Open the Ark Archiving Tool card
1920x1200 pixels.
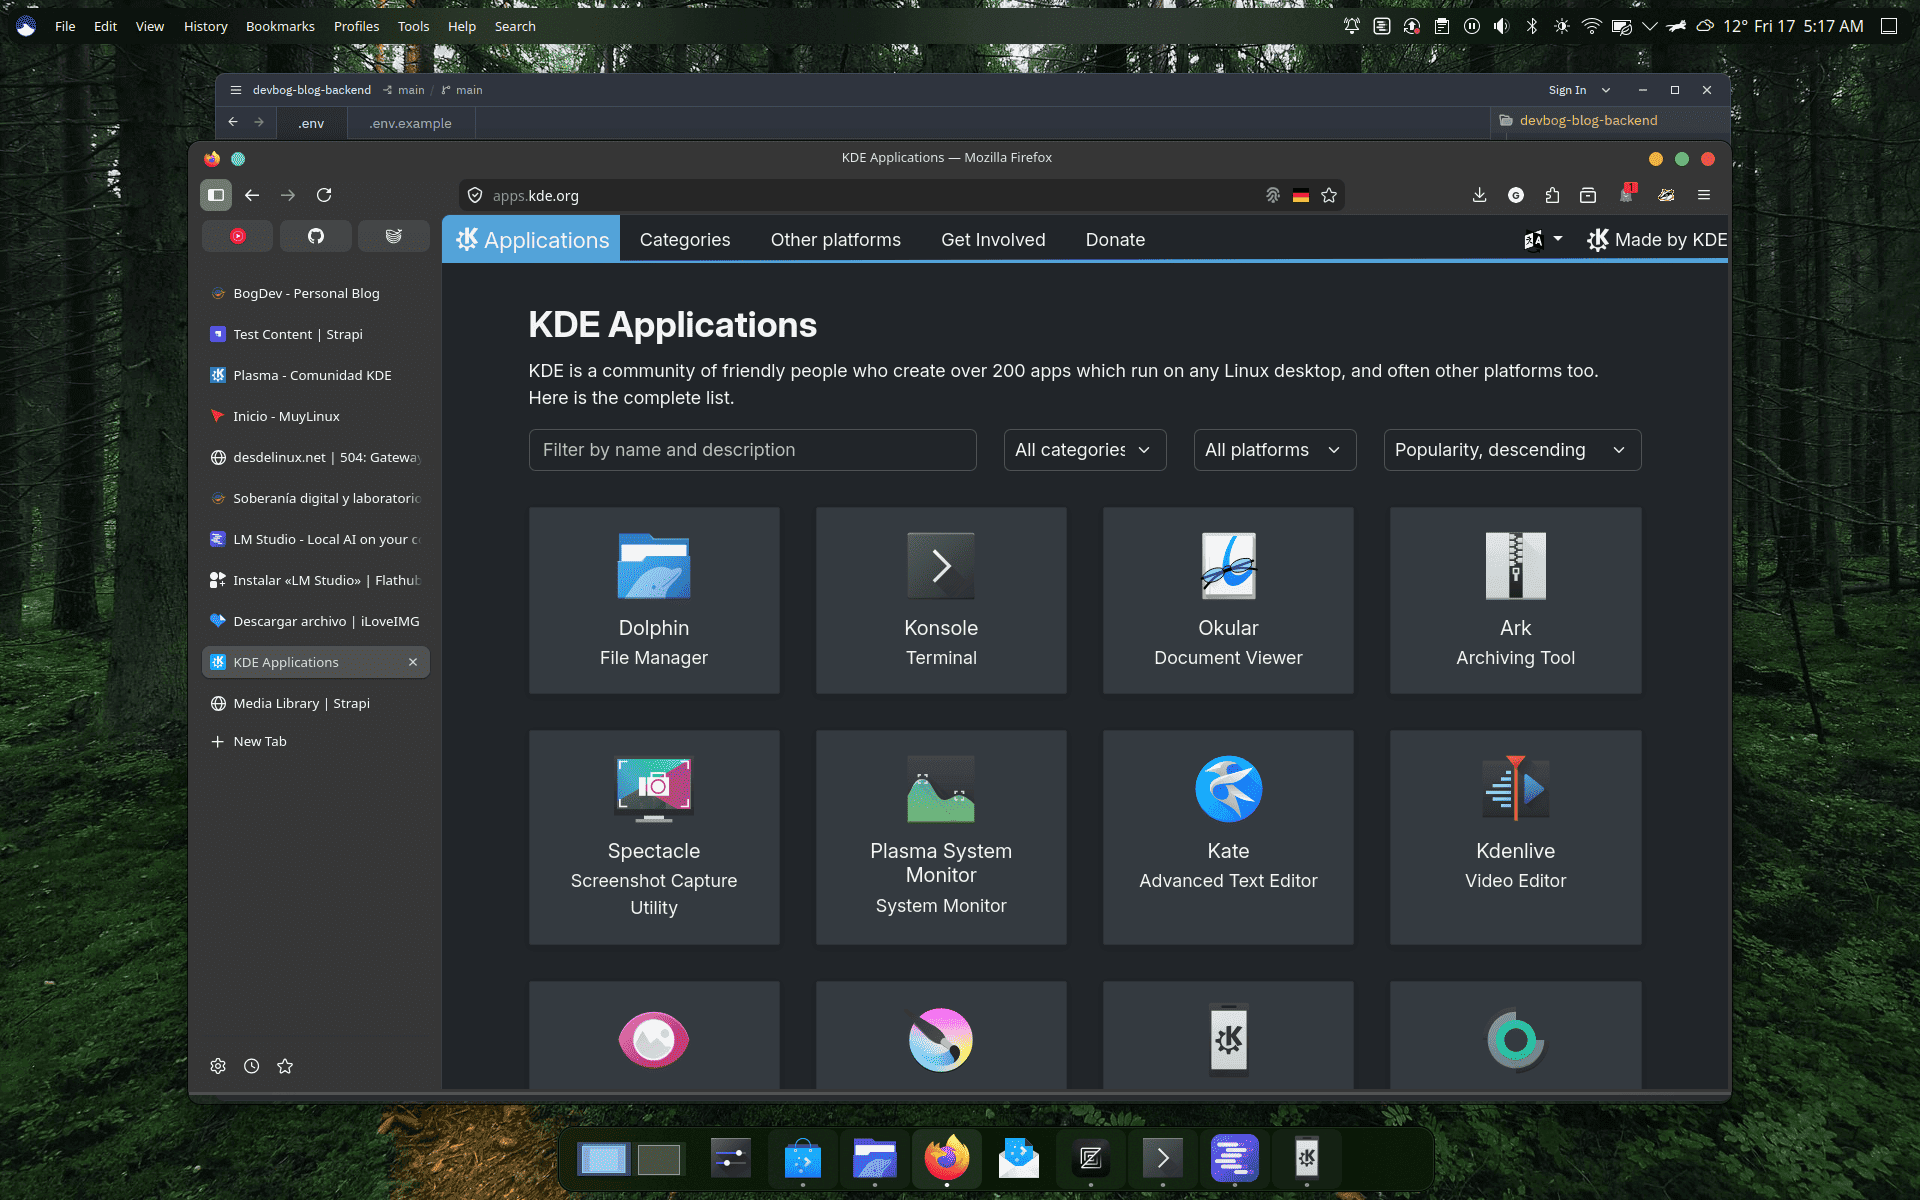click(1515, 600)
